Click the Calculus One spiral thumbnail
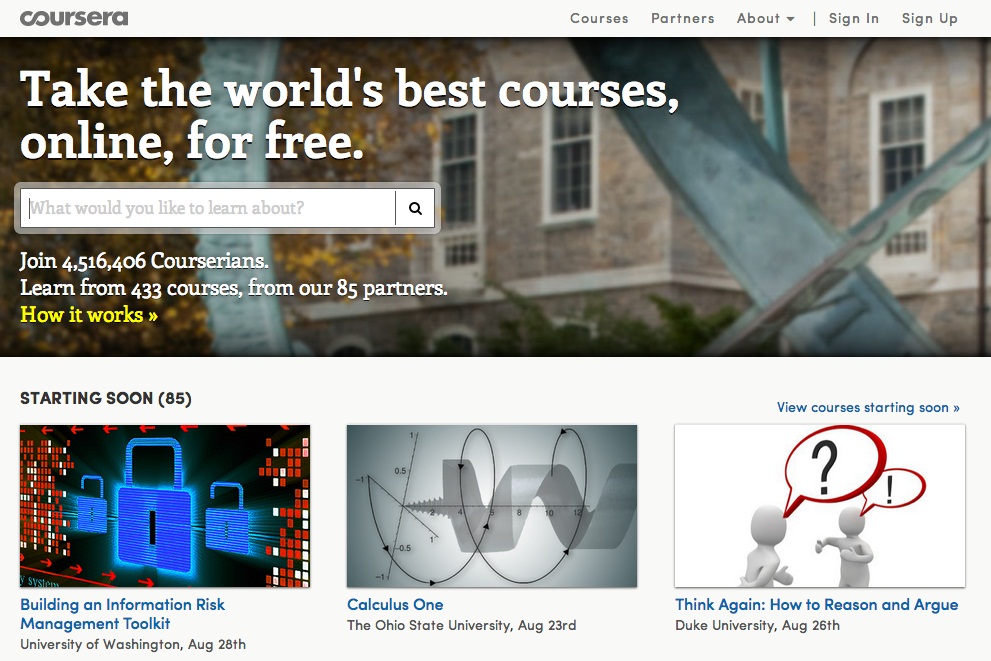 491,505
